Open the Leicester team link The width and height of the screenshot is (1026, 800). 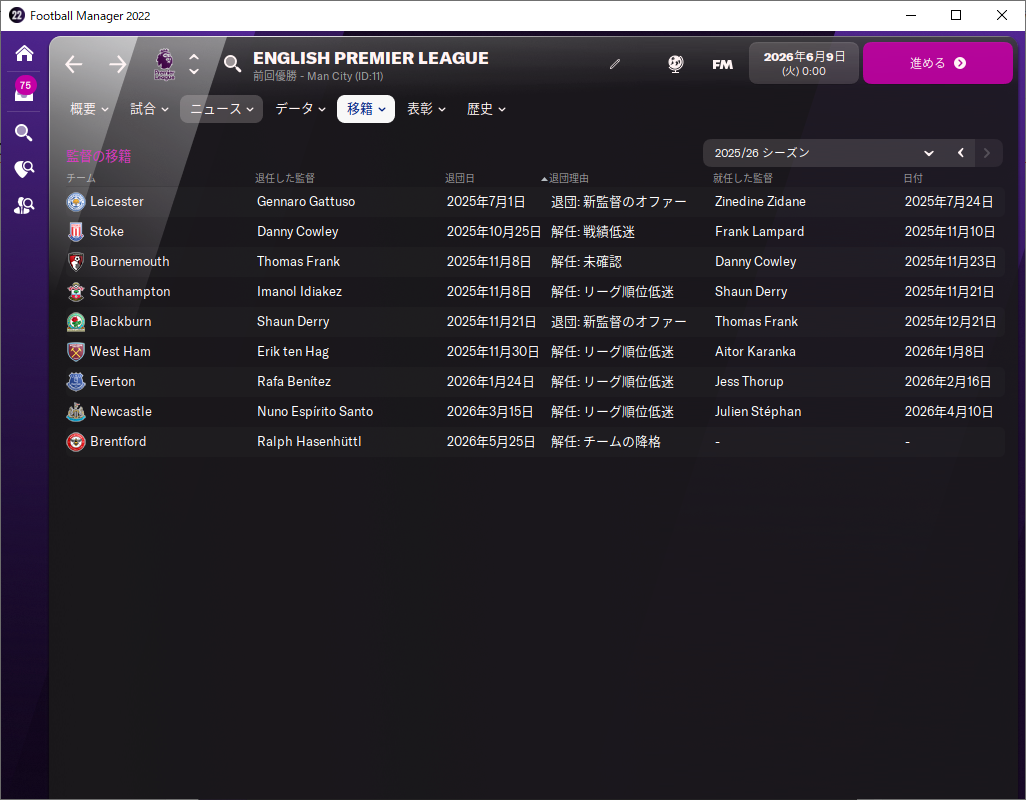point(116,201)
